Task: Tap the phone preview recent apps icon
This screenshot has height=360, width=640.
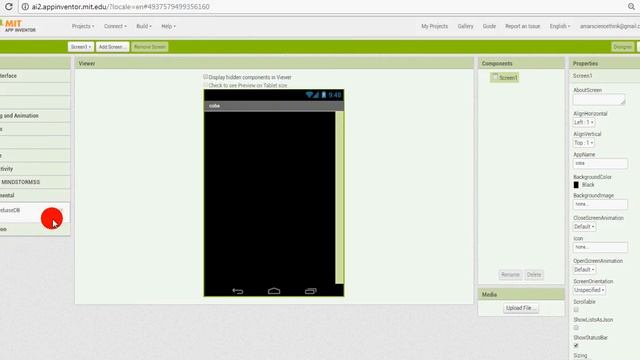Action: [x=311, y=291]
